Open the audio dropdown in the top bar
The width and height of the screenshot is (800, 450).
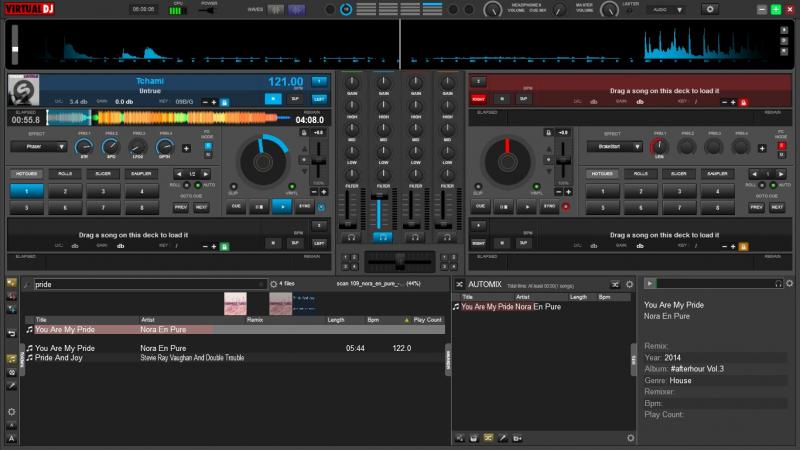[x=667, y=10]
